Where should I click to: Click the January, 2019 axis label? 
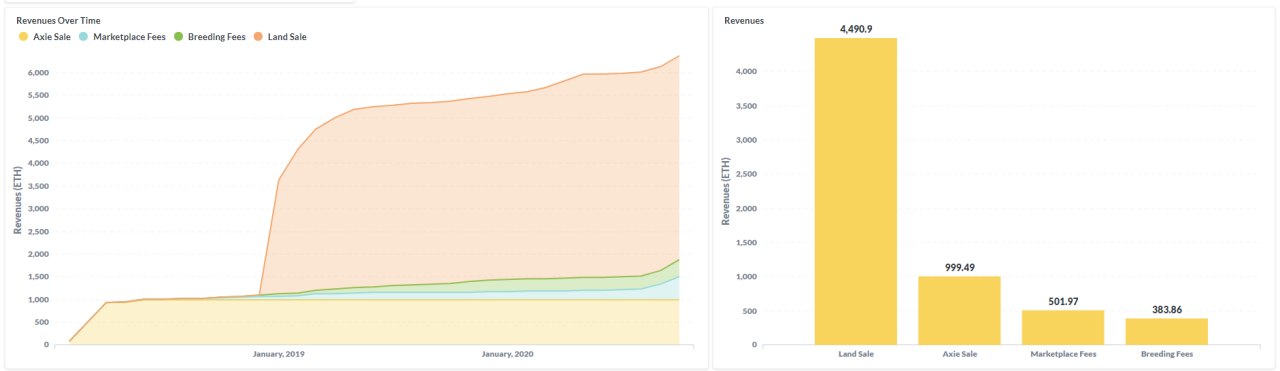point(280,354)
